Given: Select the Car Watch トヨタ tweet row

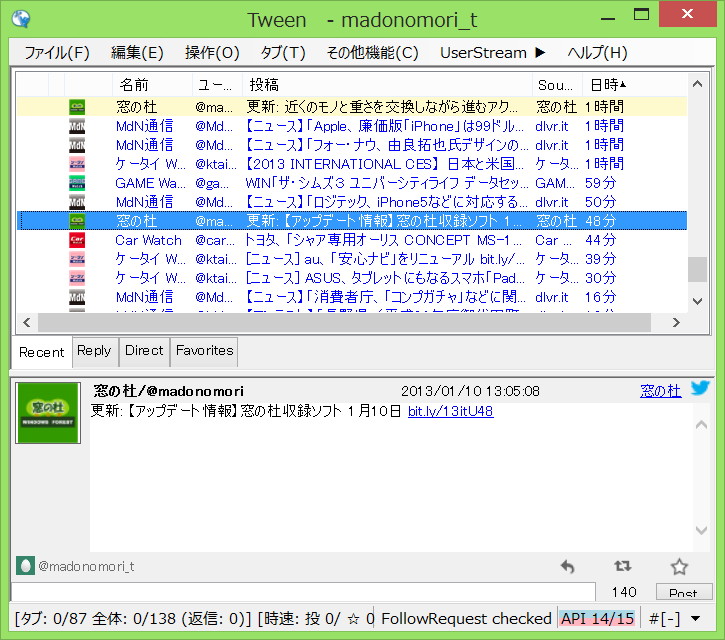Looking at the screenshot, I should (x=352, y=240).
